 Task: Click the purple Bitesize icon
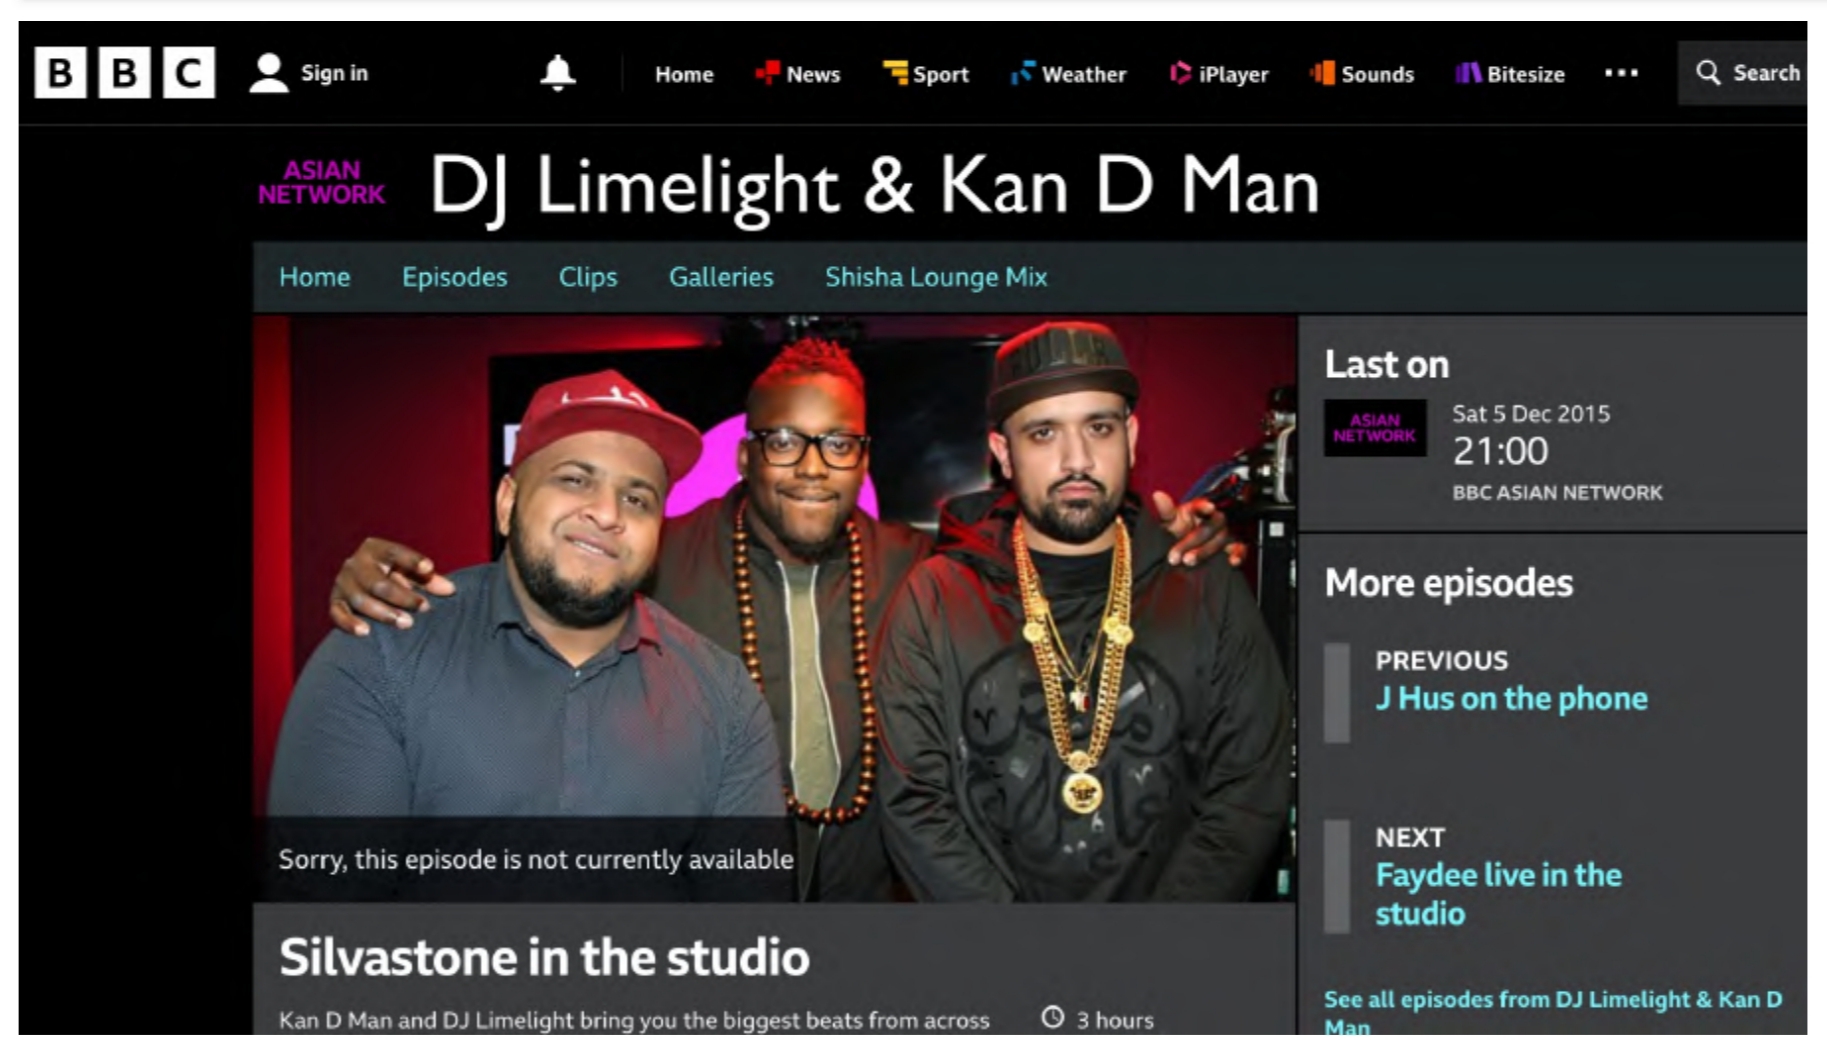1468,73
